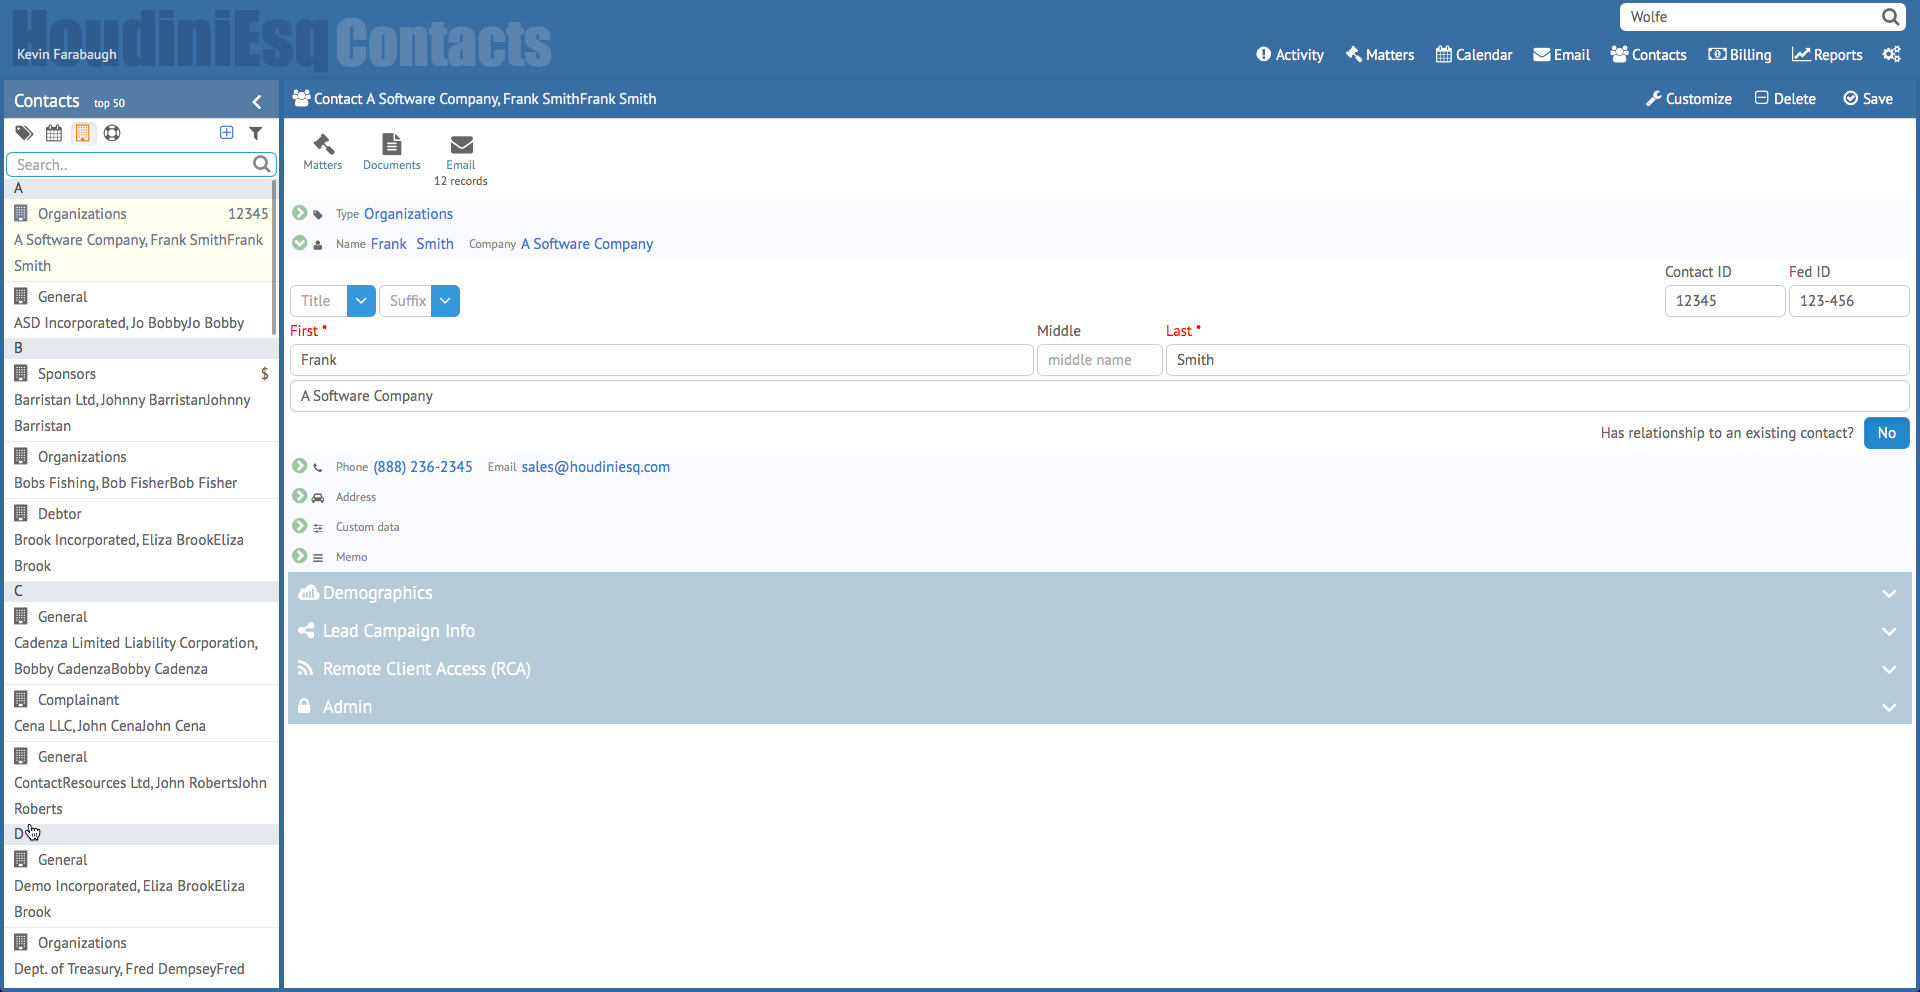Click the Delete button

click(x=1785, y=99)
